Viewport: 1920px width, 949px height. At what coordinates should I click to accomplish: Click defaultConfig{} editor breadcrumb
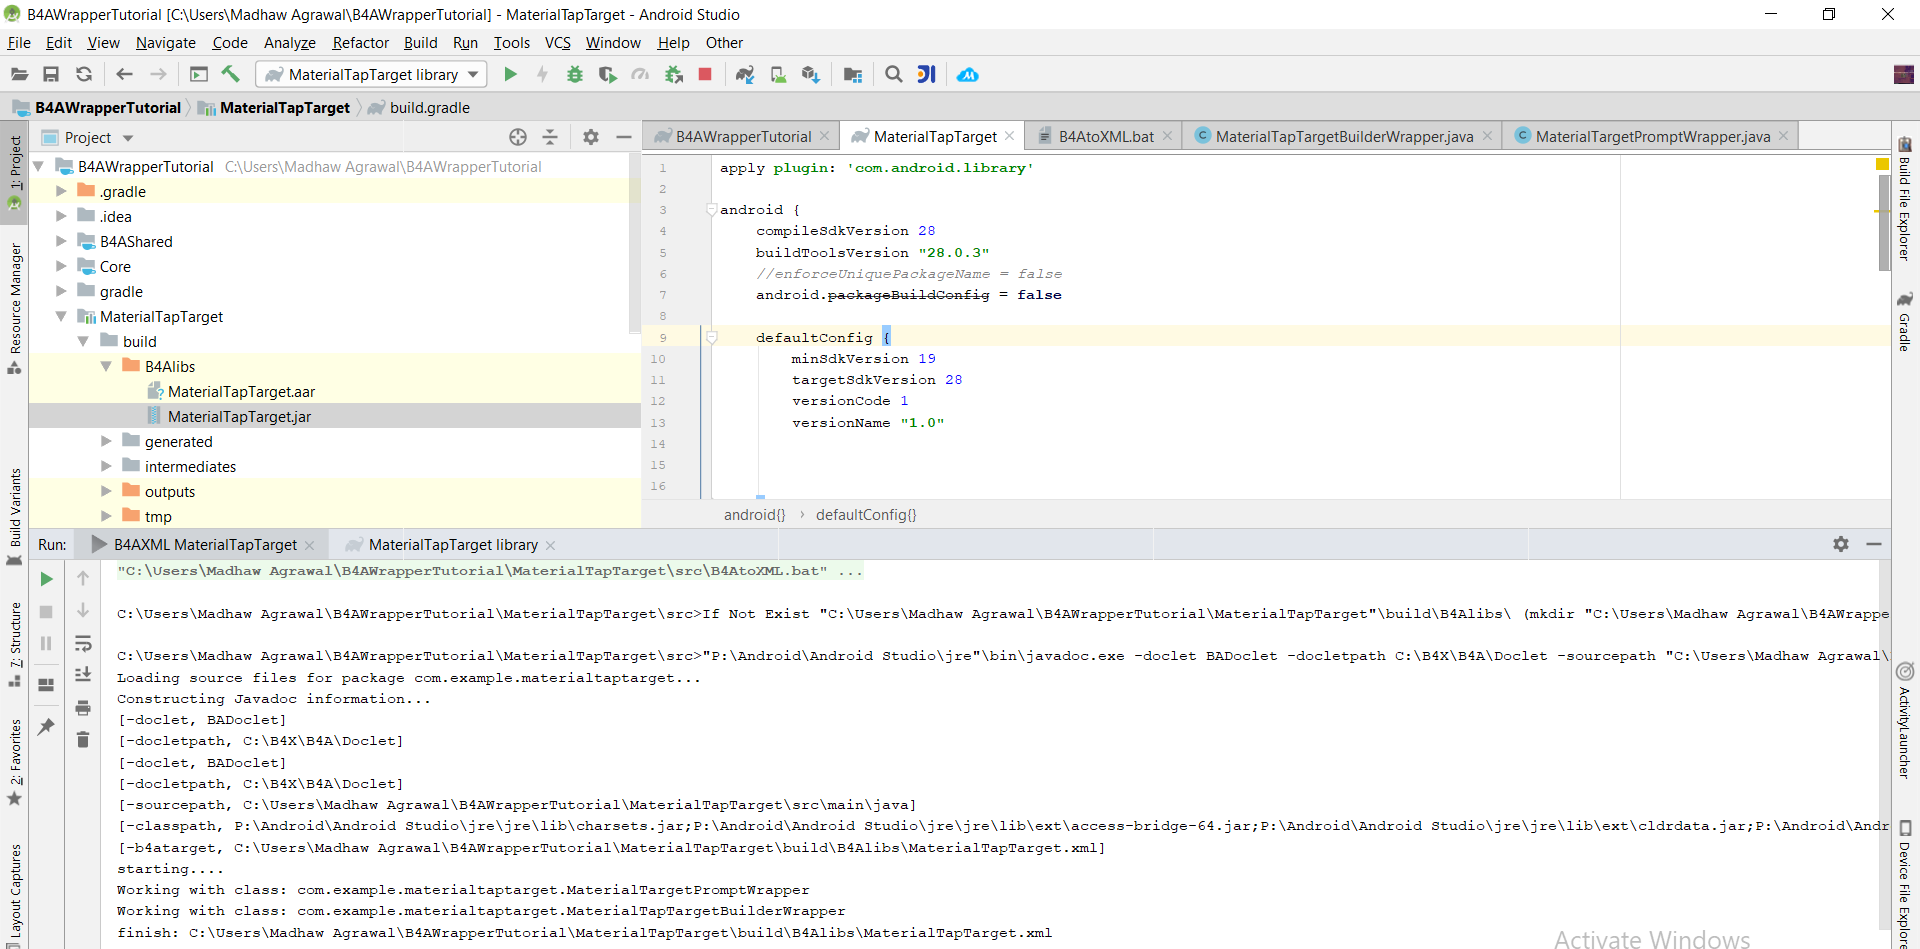pyautogui.click(x=866, y=515)
